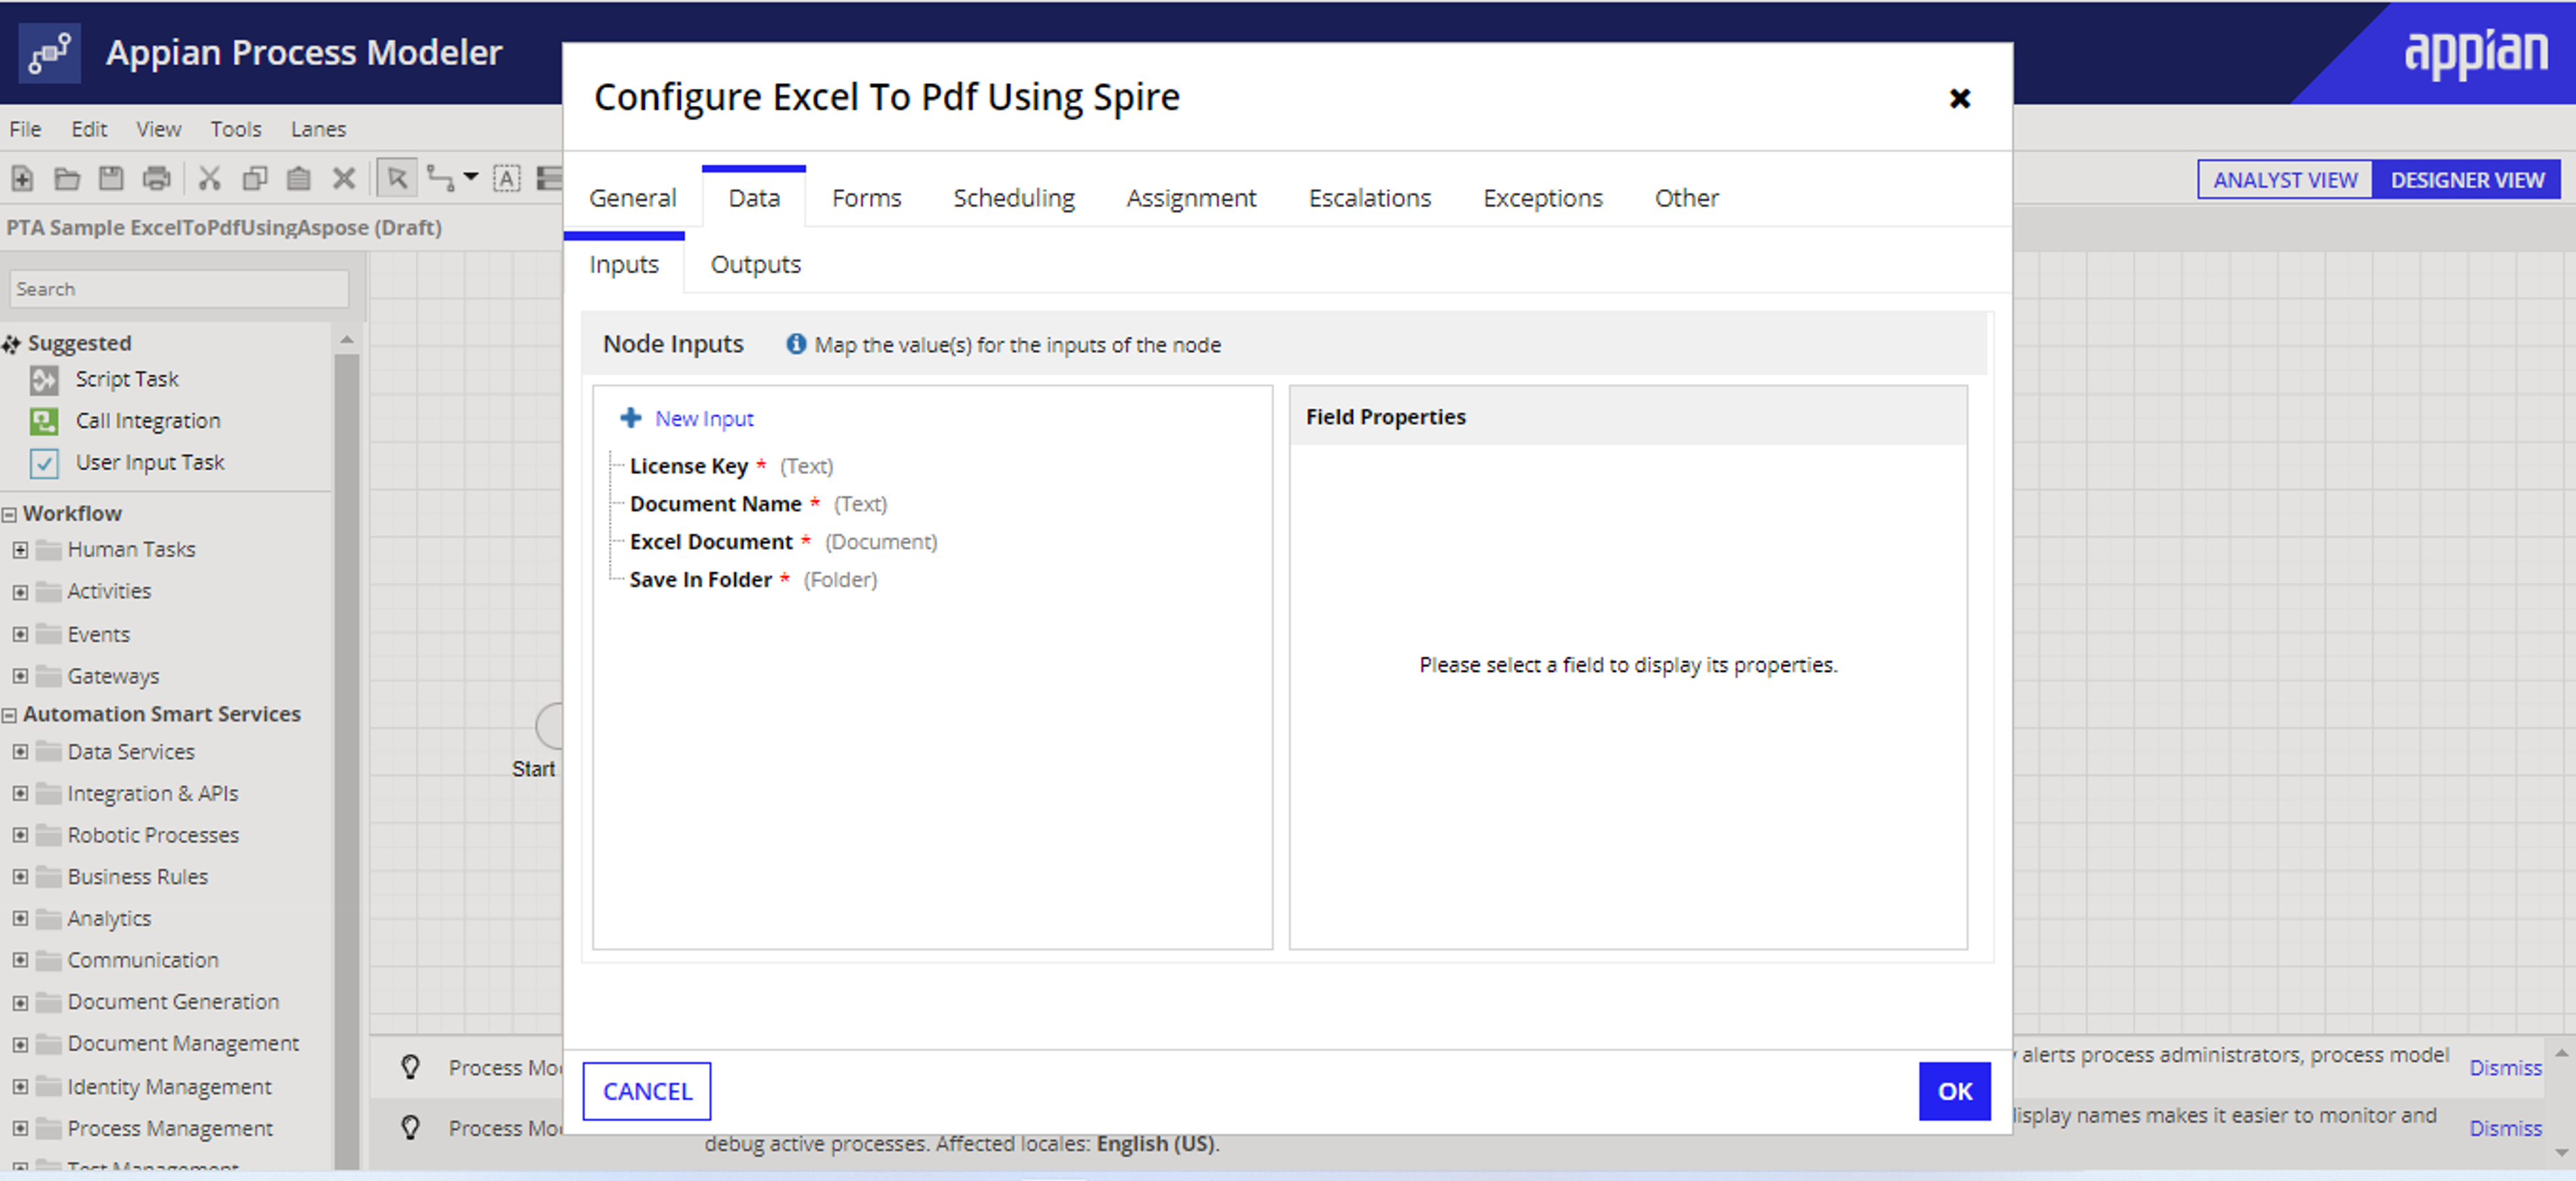Switch to the Escalations tab
Screen dimensions: 2576x1181
coord(1370,198)
